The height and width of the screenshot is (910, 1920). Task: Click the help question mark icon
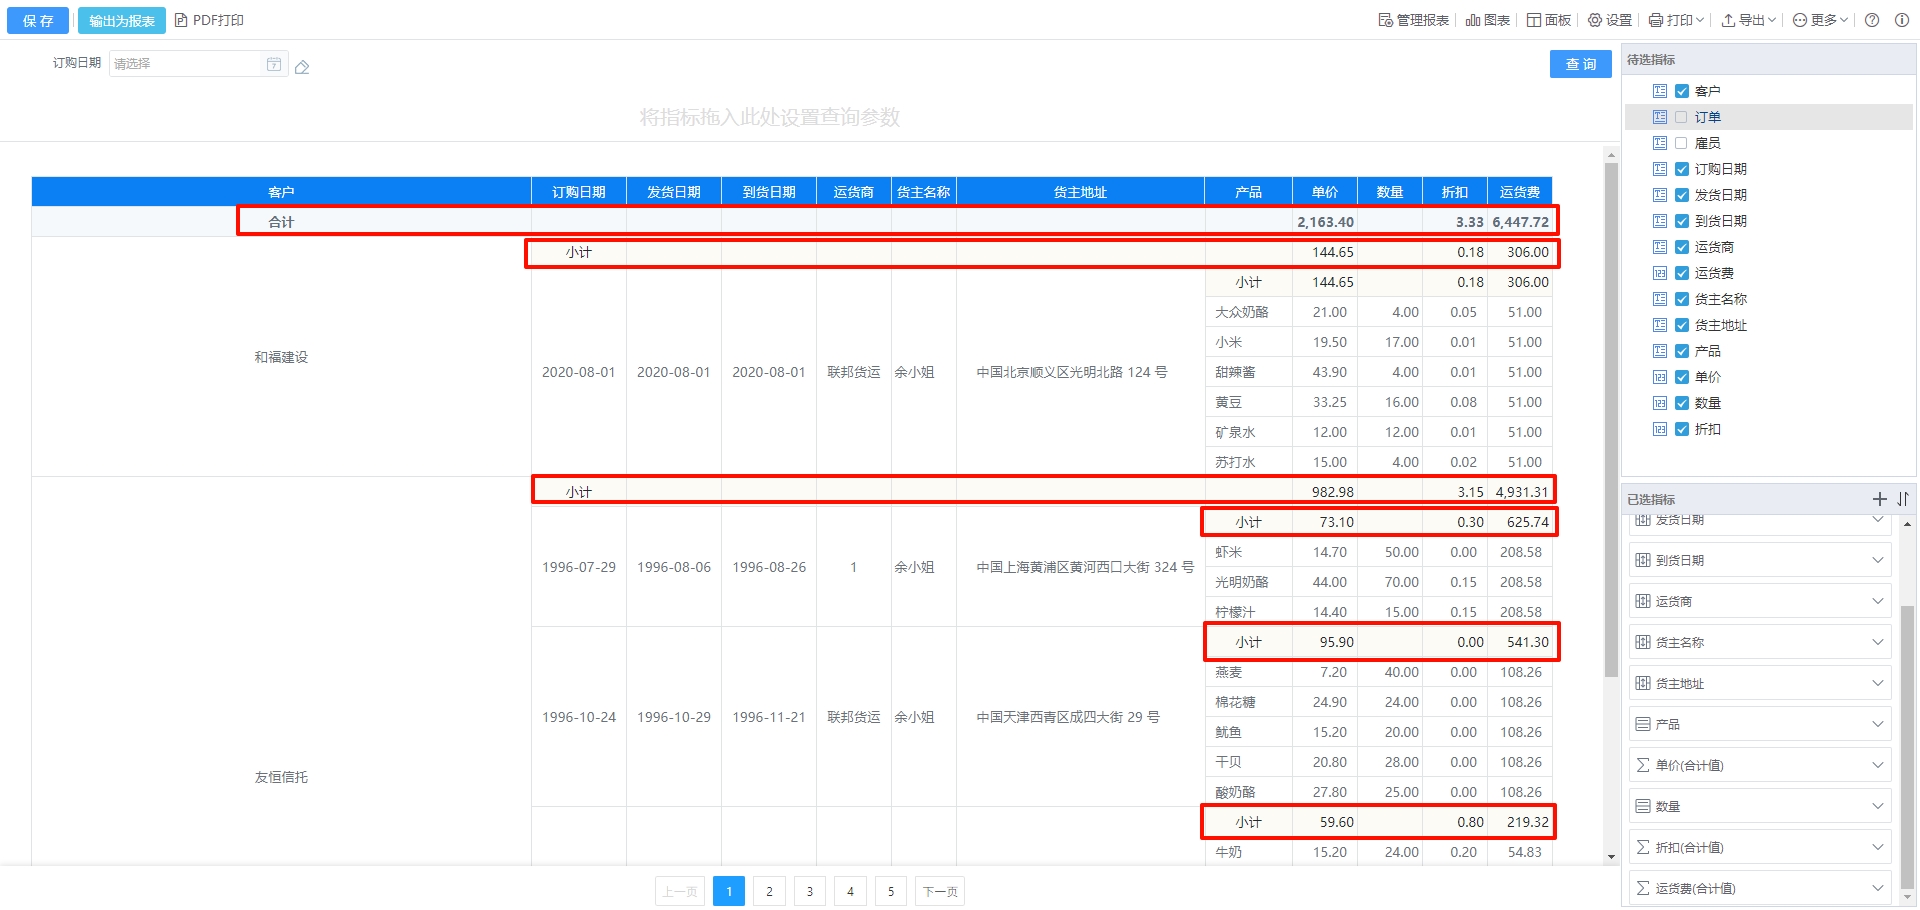point(1872,20)
